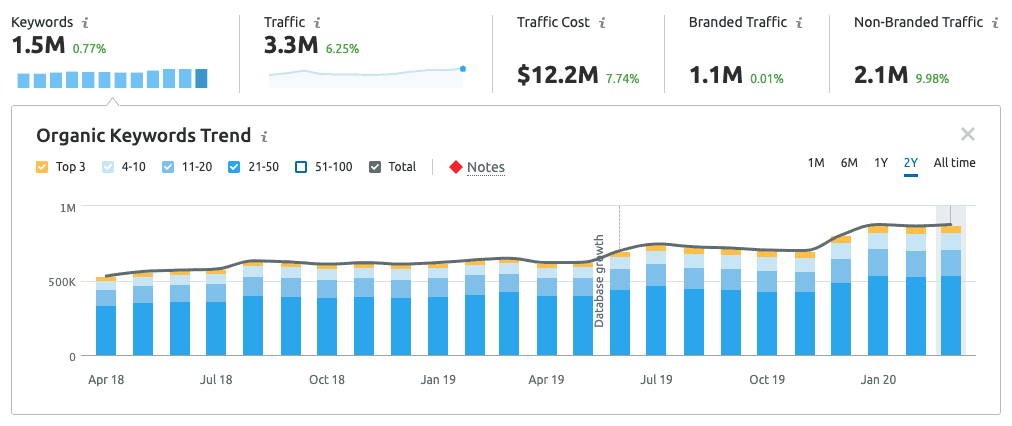Click the 2.1M Non-Branded Traffic value
Image resolution: width=1012 pixels, height=426 pixels.
pyautogui.click(x=882, y=76)
